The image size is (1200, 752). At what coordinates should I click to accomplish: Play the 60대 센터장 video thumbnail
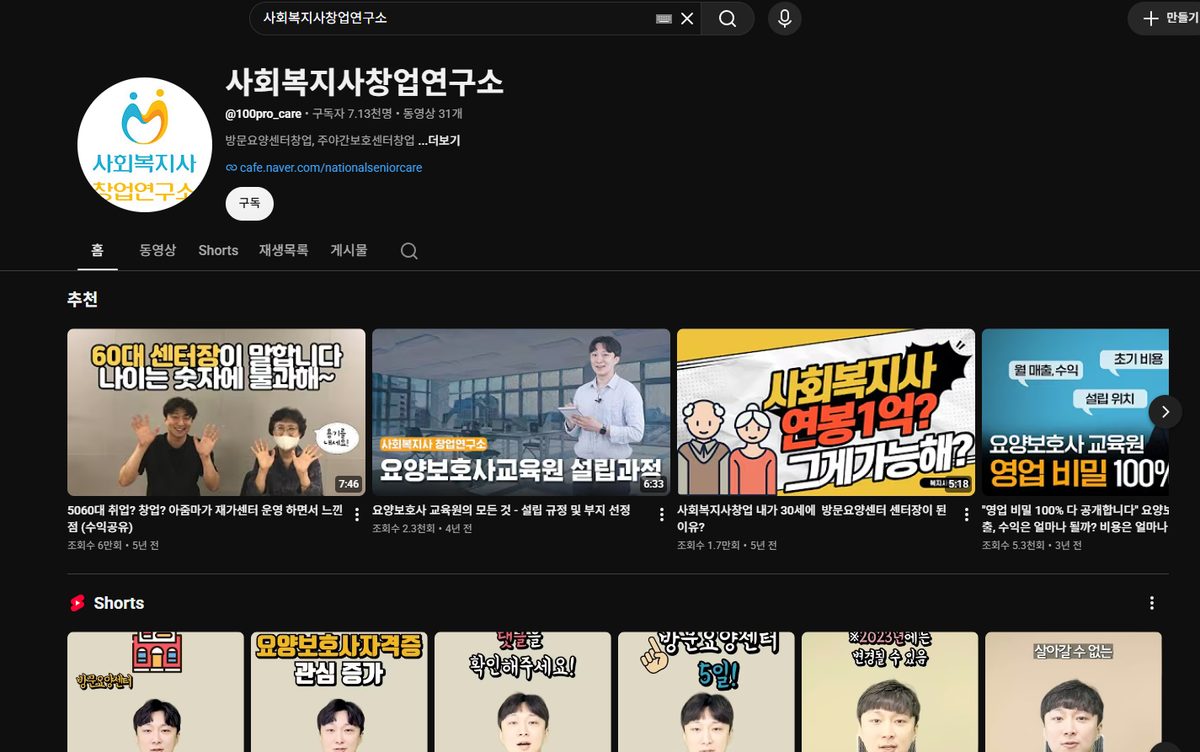point(216,412)
